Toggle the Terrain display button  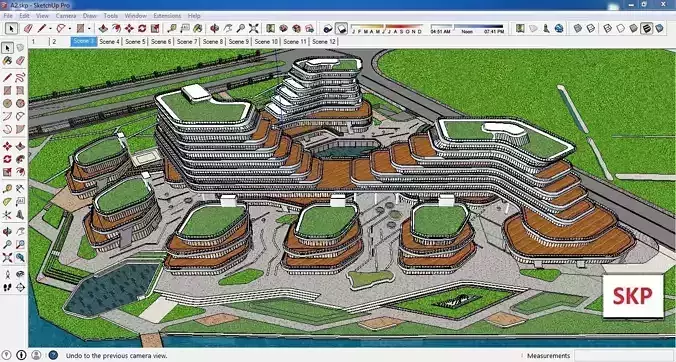[533, 28]
